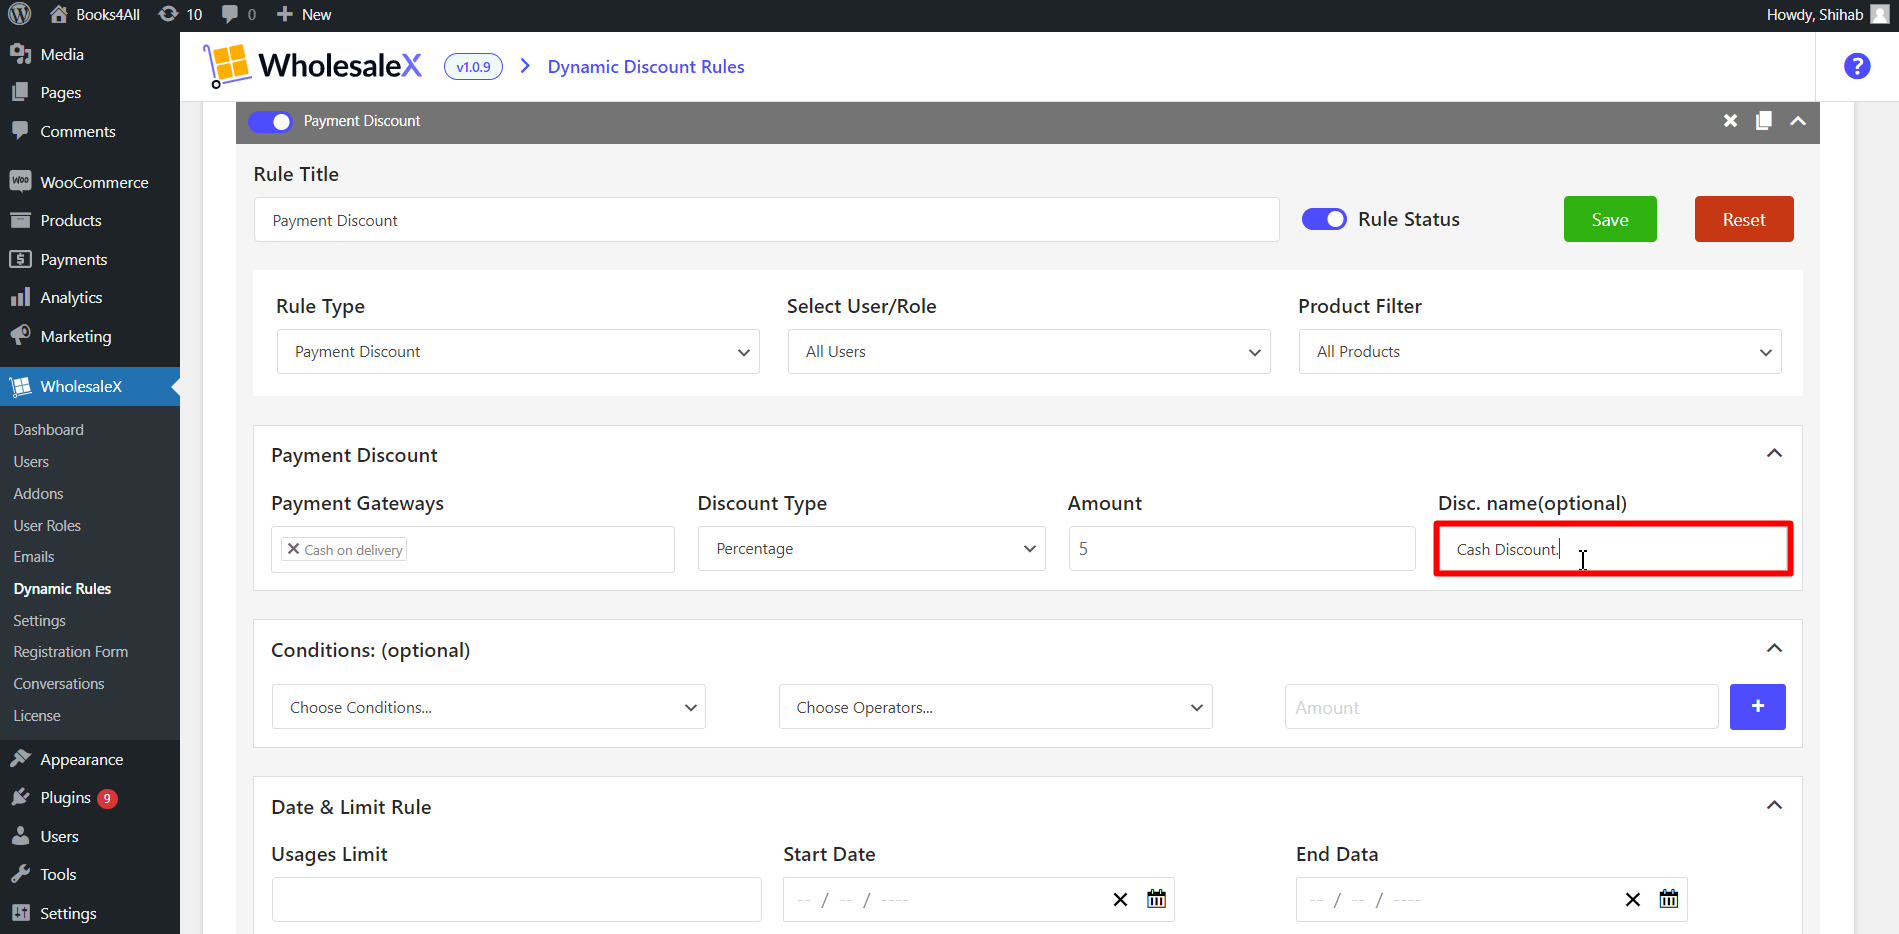Click the help question mark icon
Viewport: 1899px width, 934px height.
click(1857, 66)
